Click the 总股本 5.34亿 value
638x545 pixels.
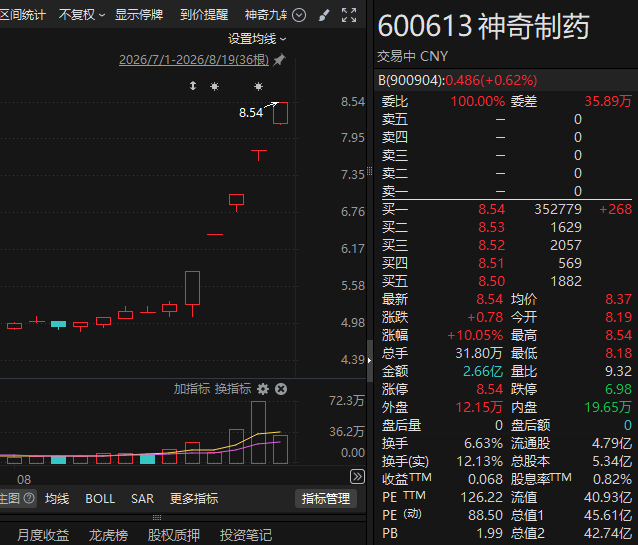coord(612,461)
